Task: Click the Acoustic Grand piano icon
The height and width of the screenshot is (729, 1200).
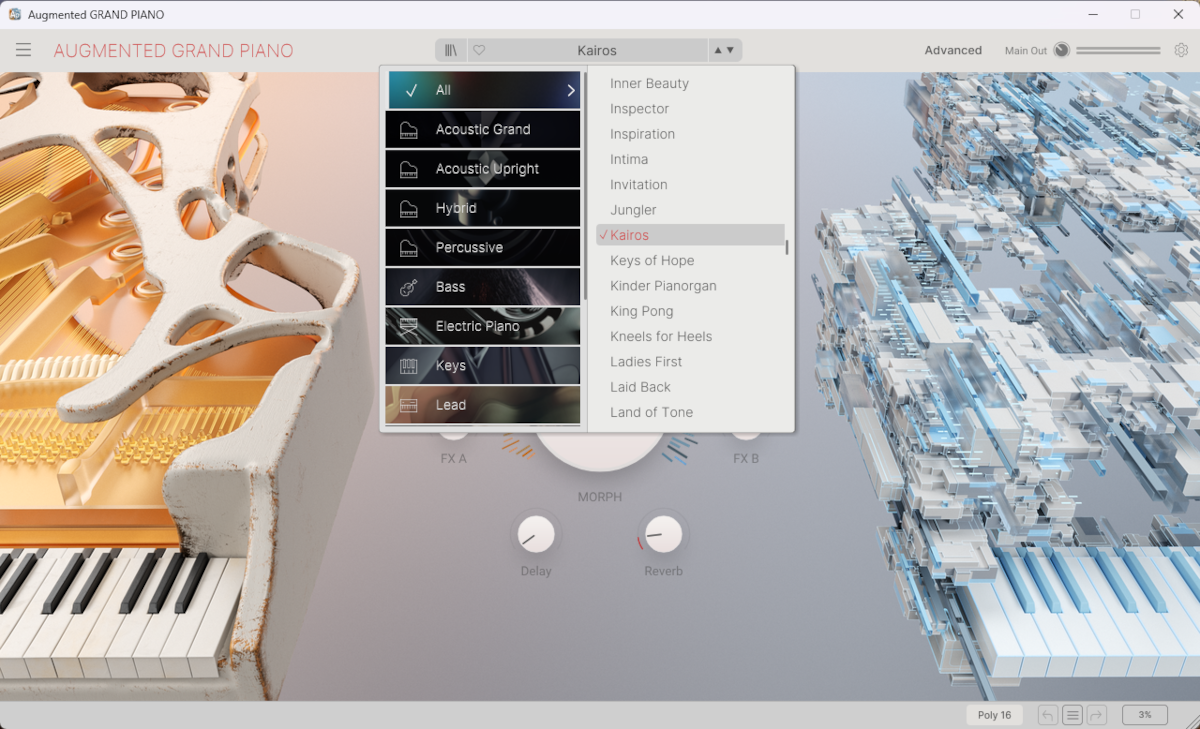Action: point(408,130)
